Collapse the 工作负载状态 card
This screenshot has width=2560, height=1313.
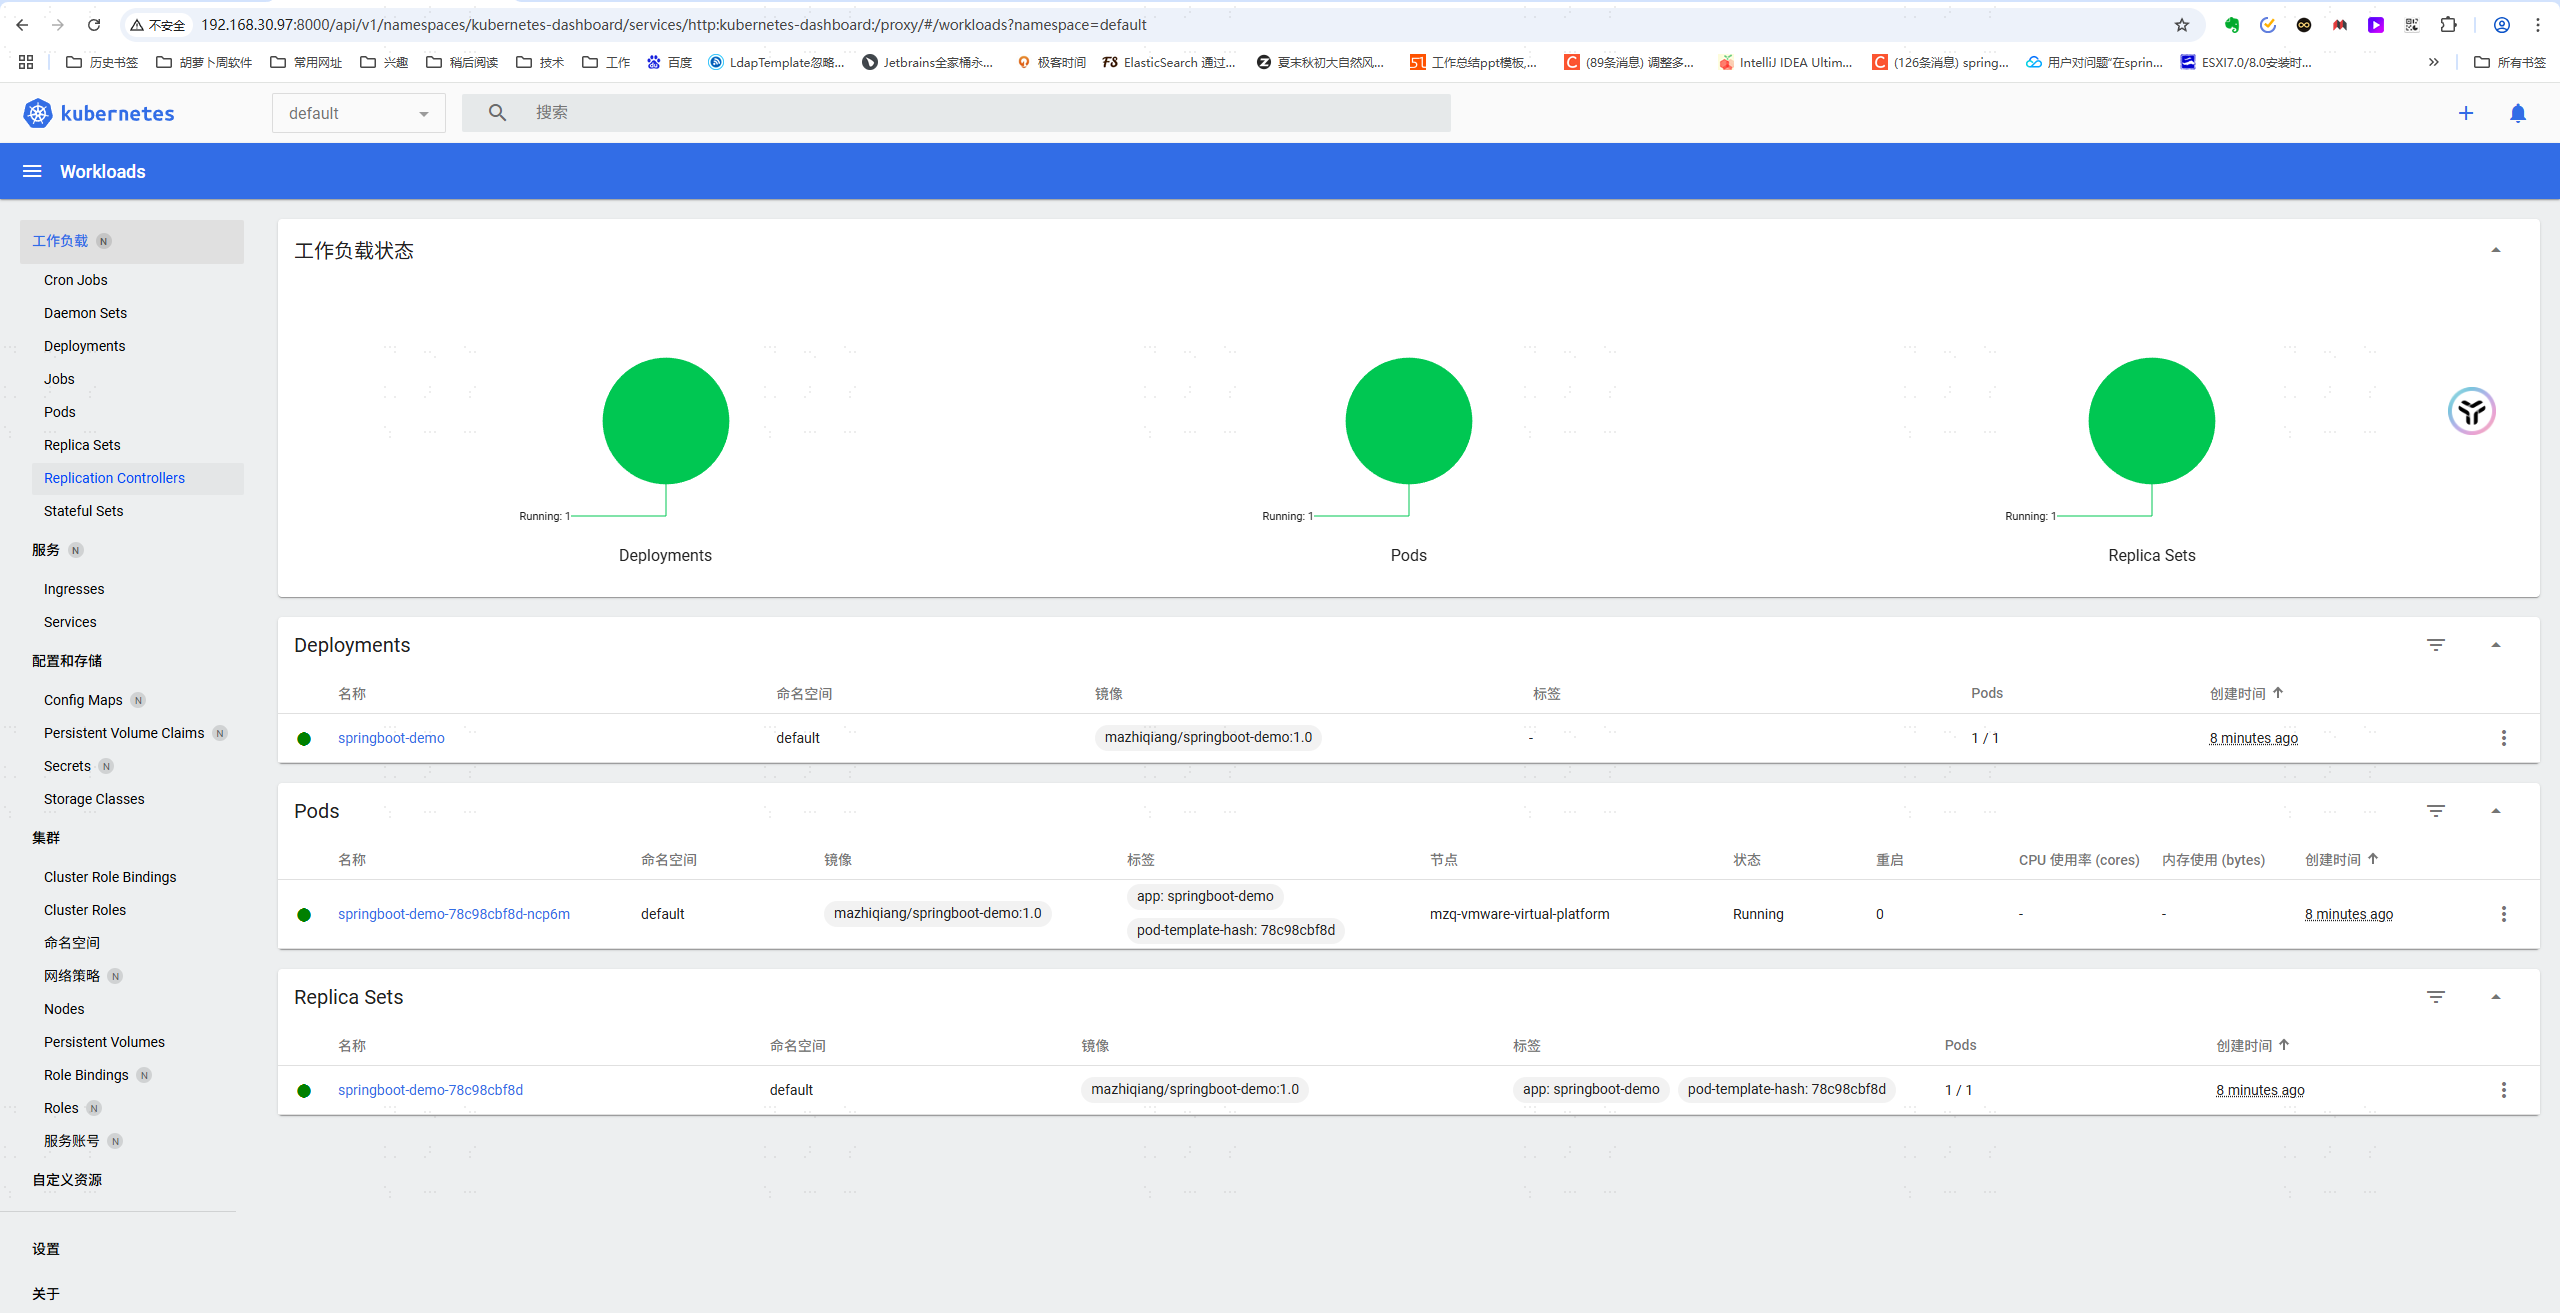tap(2495, 250)
